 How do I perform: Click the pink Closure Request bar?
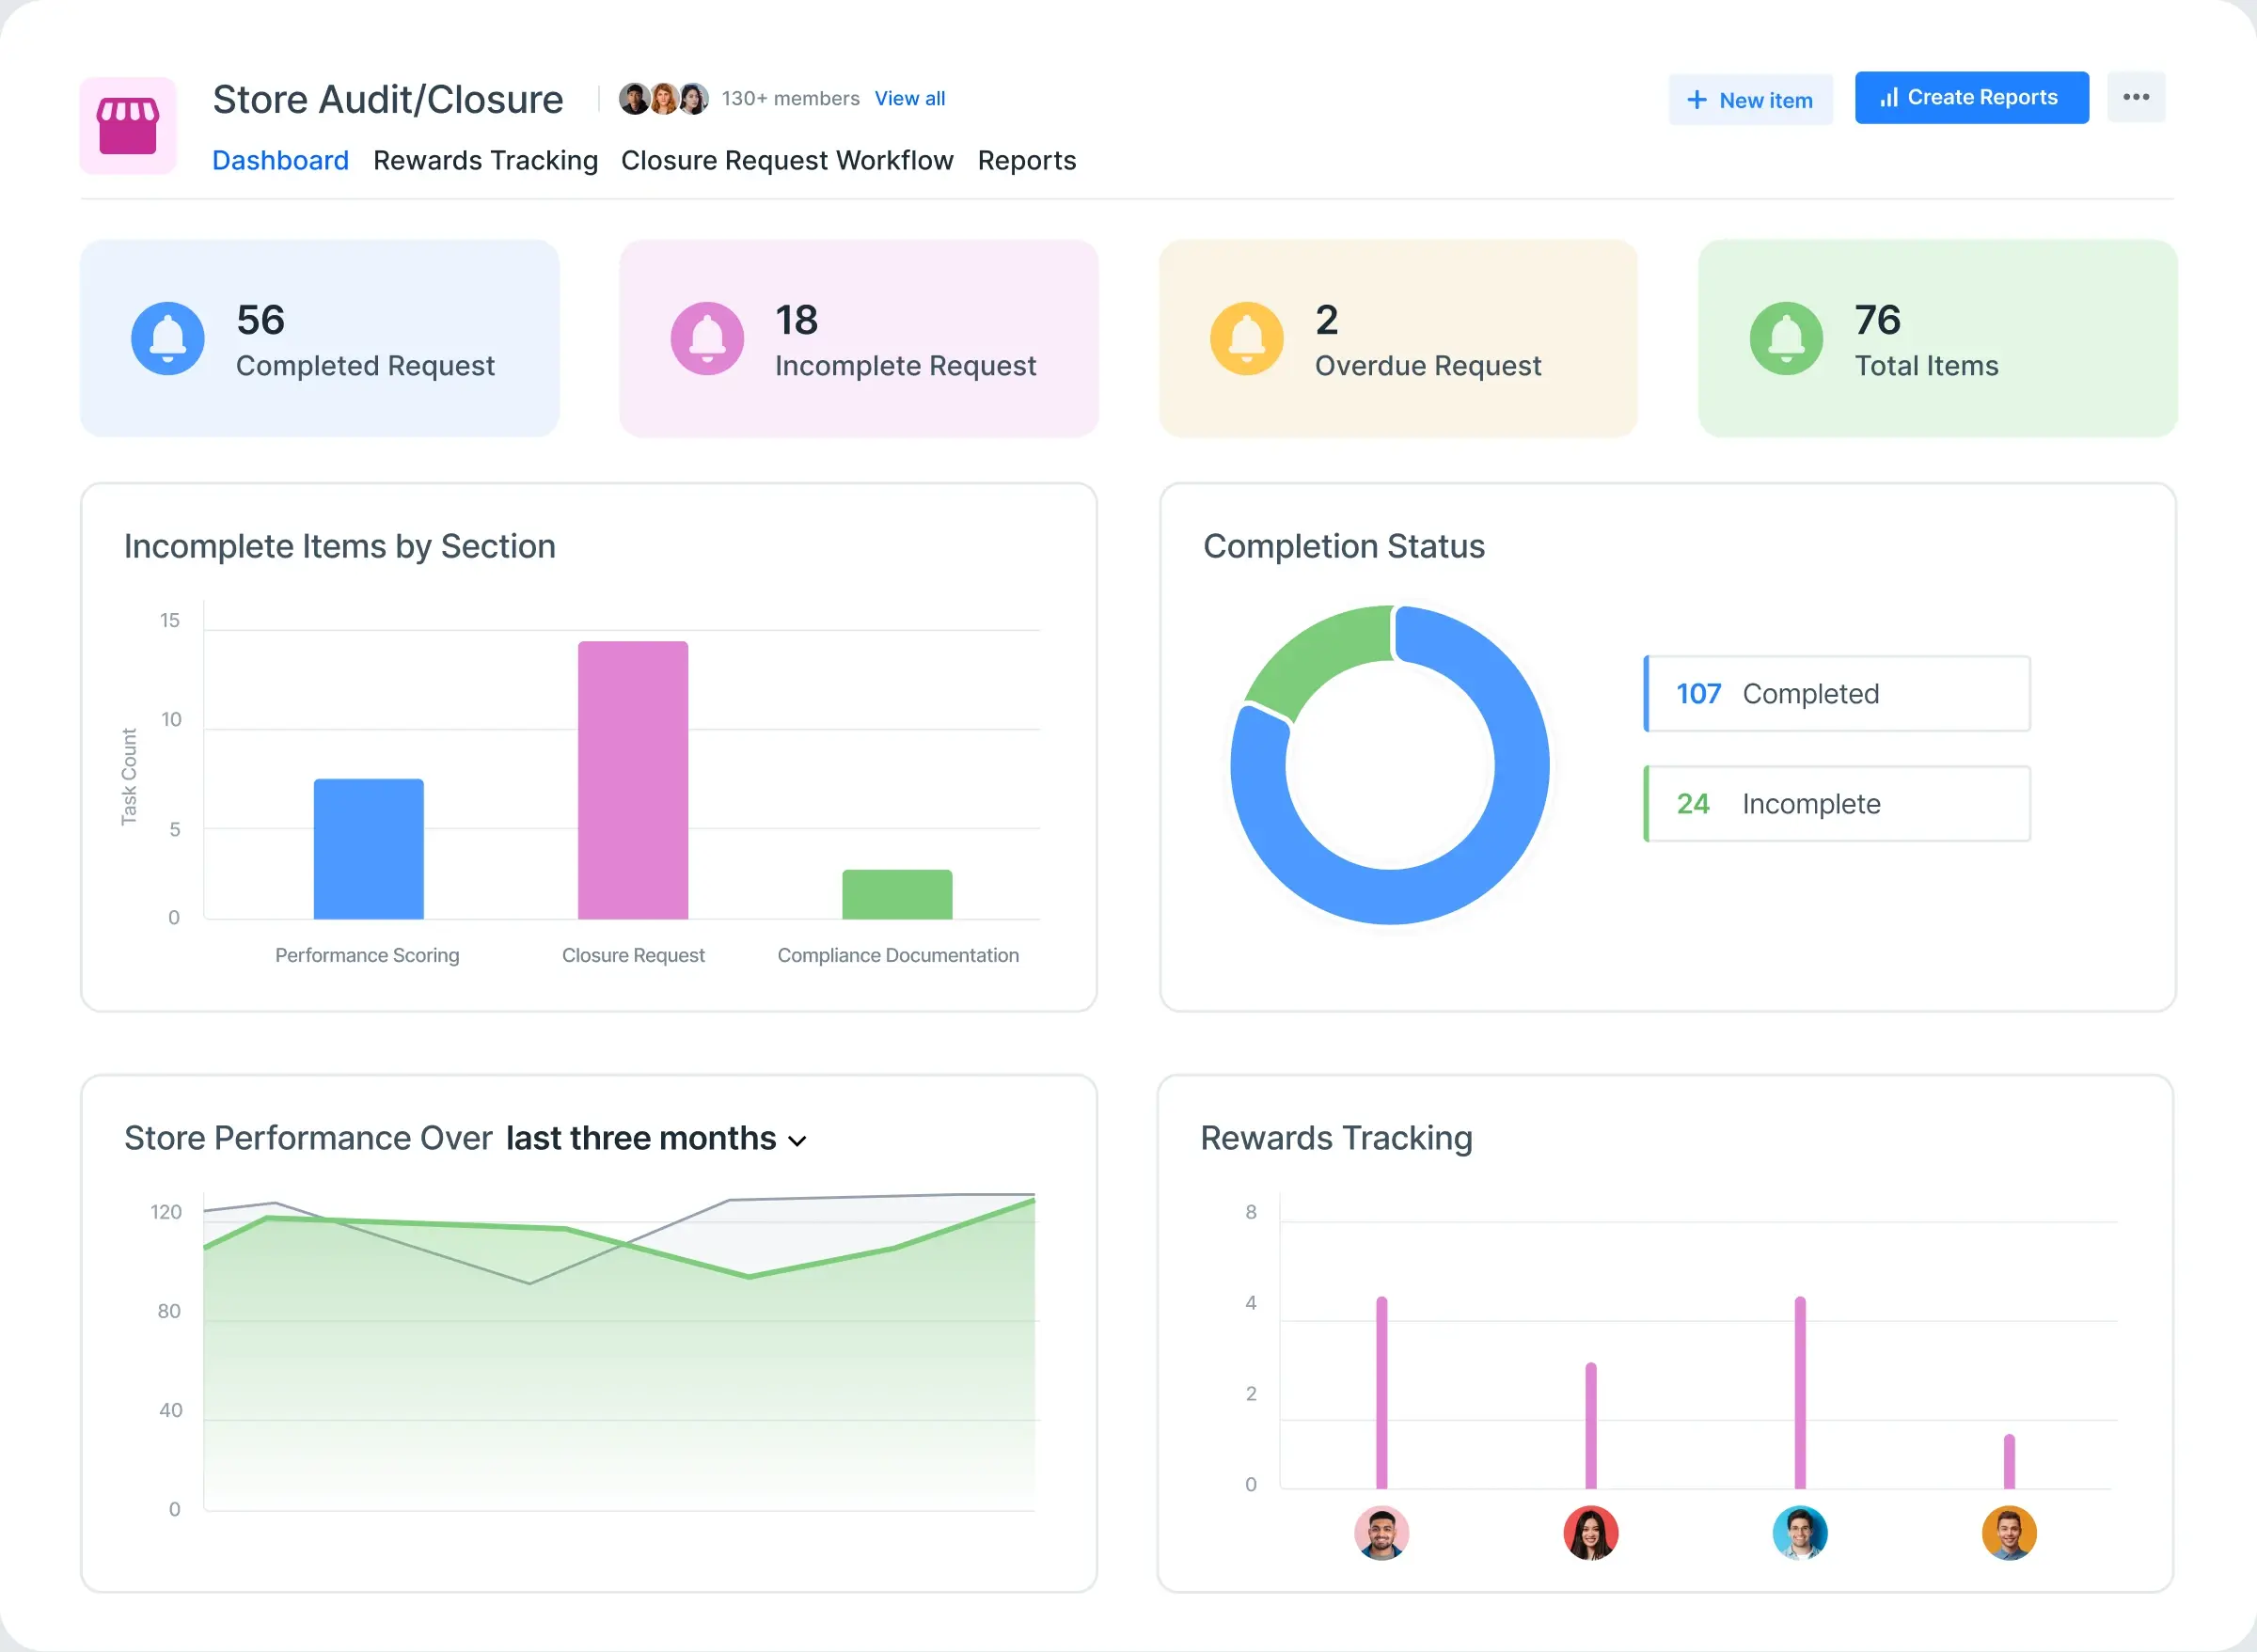tap(632, 780)
